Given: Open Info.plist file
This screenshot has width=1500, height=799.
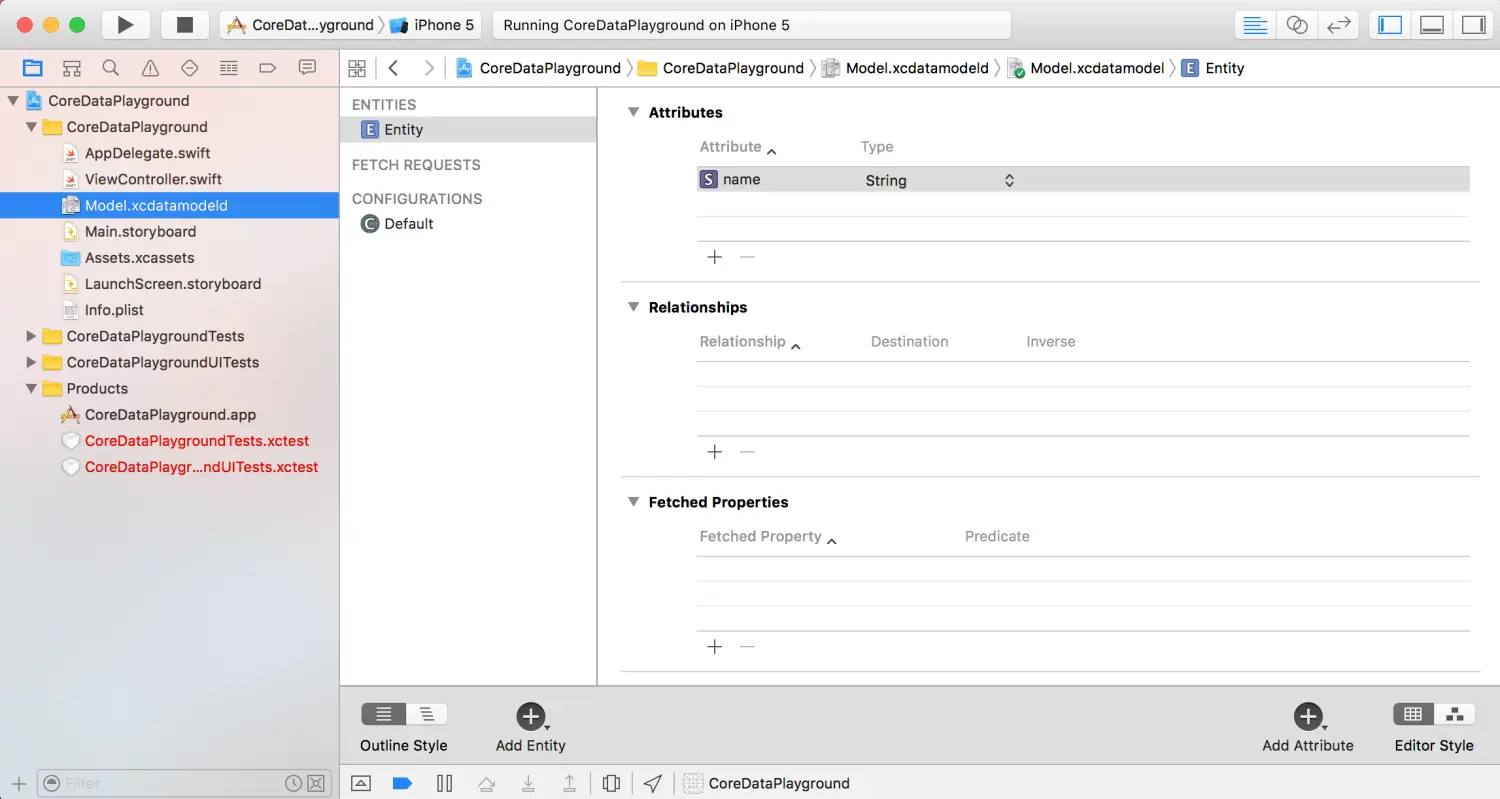Looking at the screenshot, I should pyautogui.click(x=112, y=310).
